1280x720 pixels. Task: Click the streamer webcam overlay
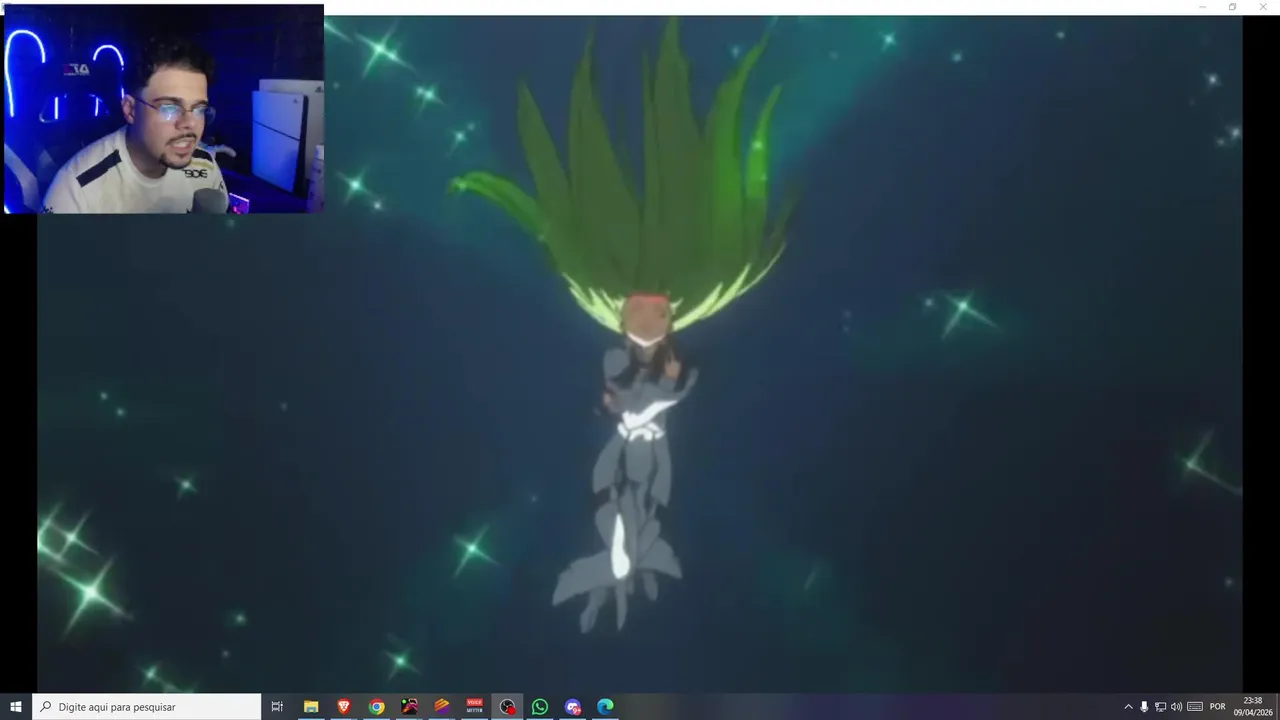[x=164, y=109]
